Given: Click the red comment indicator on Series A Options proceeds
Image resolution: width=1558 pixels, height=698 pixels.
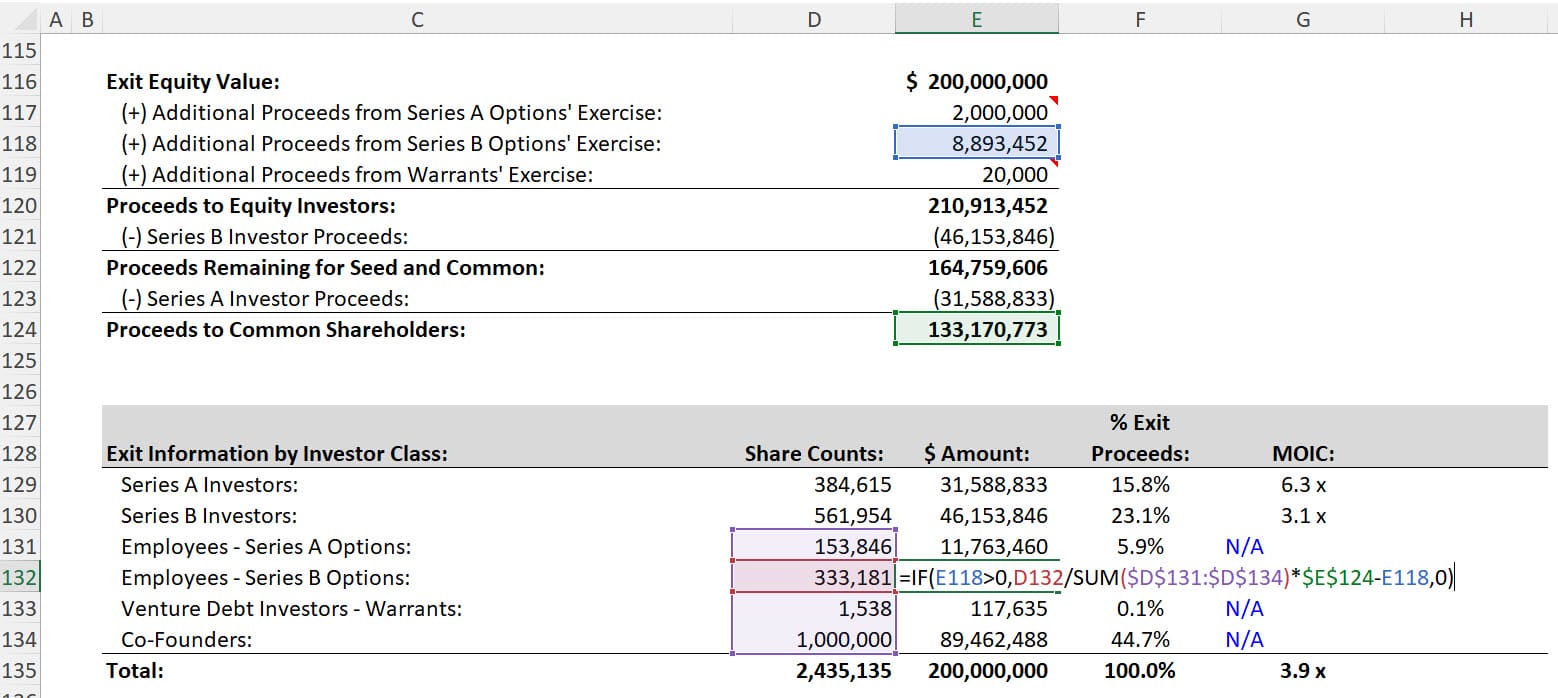Looking at the screenshot, I should (x=1054, y=100).
